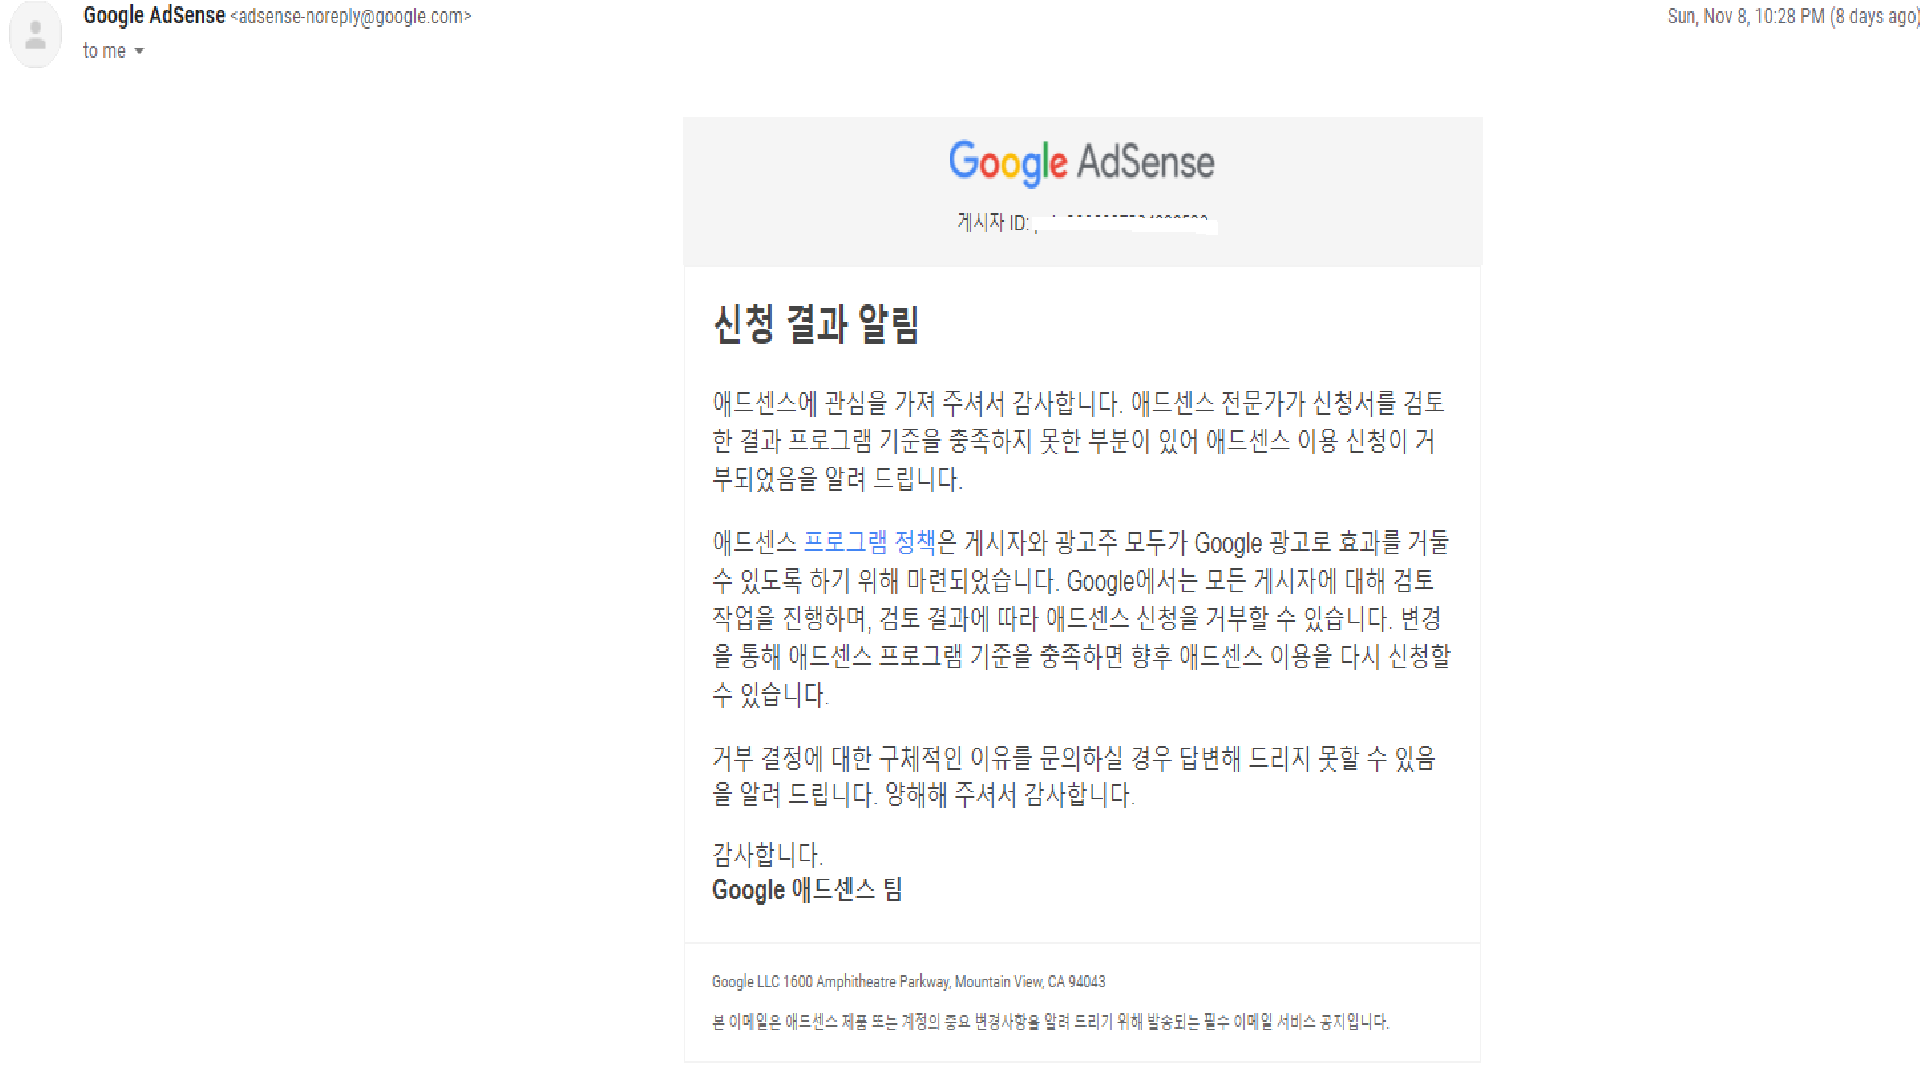Viewport: 1920px width, 1080px height.
Task: Click the footer notice starting with 본 이메일은
Action: pyautogui.click(x=1050, y=1022)
